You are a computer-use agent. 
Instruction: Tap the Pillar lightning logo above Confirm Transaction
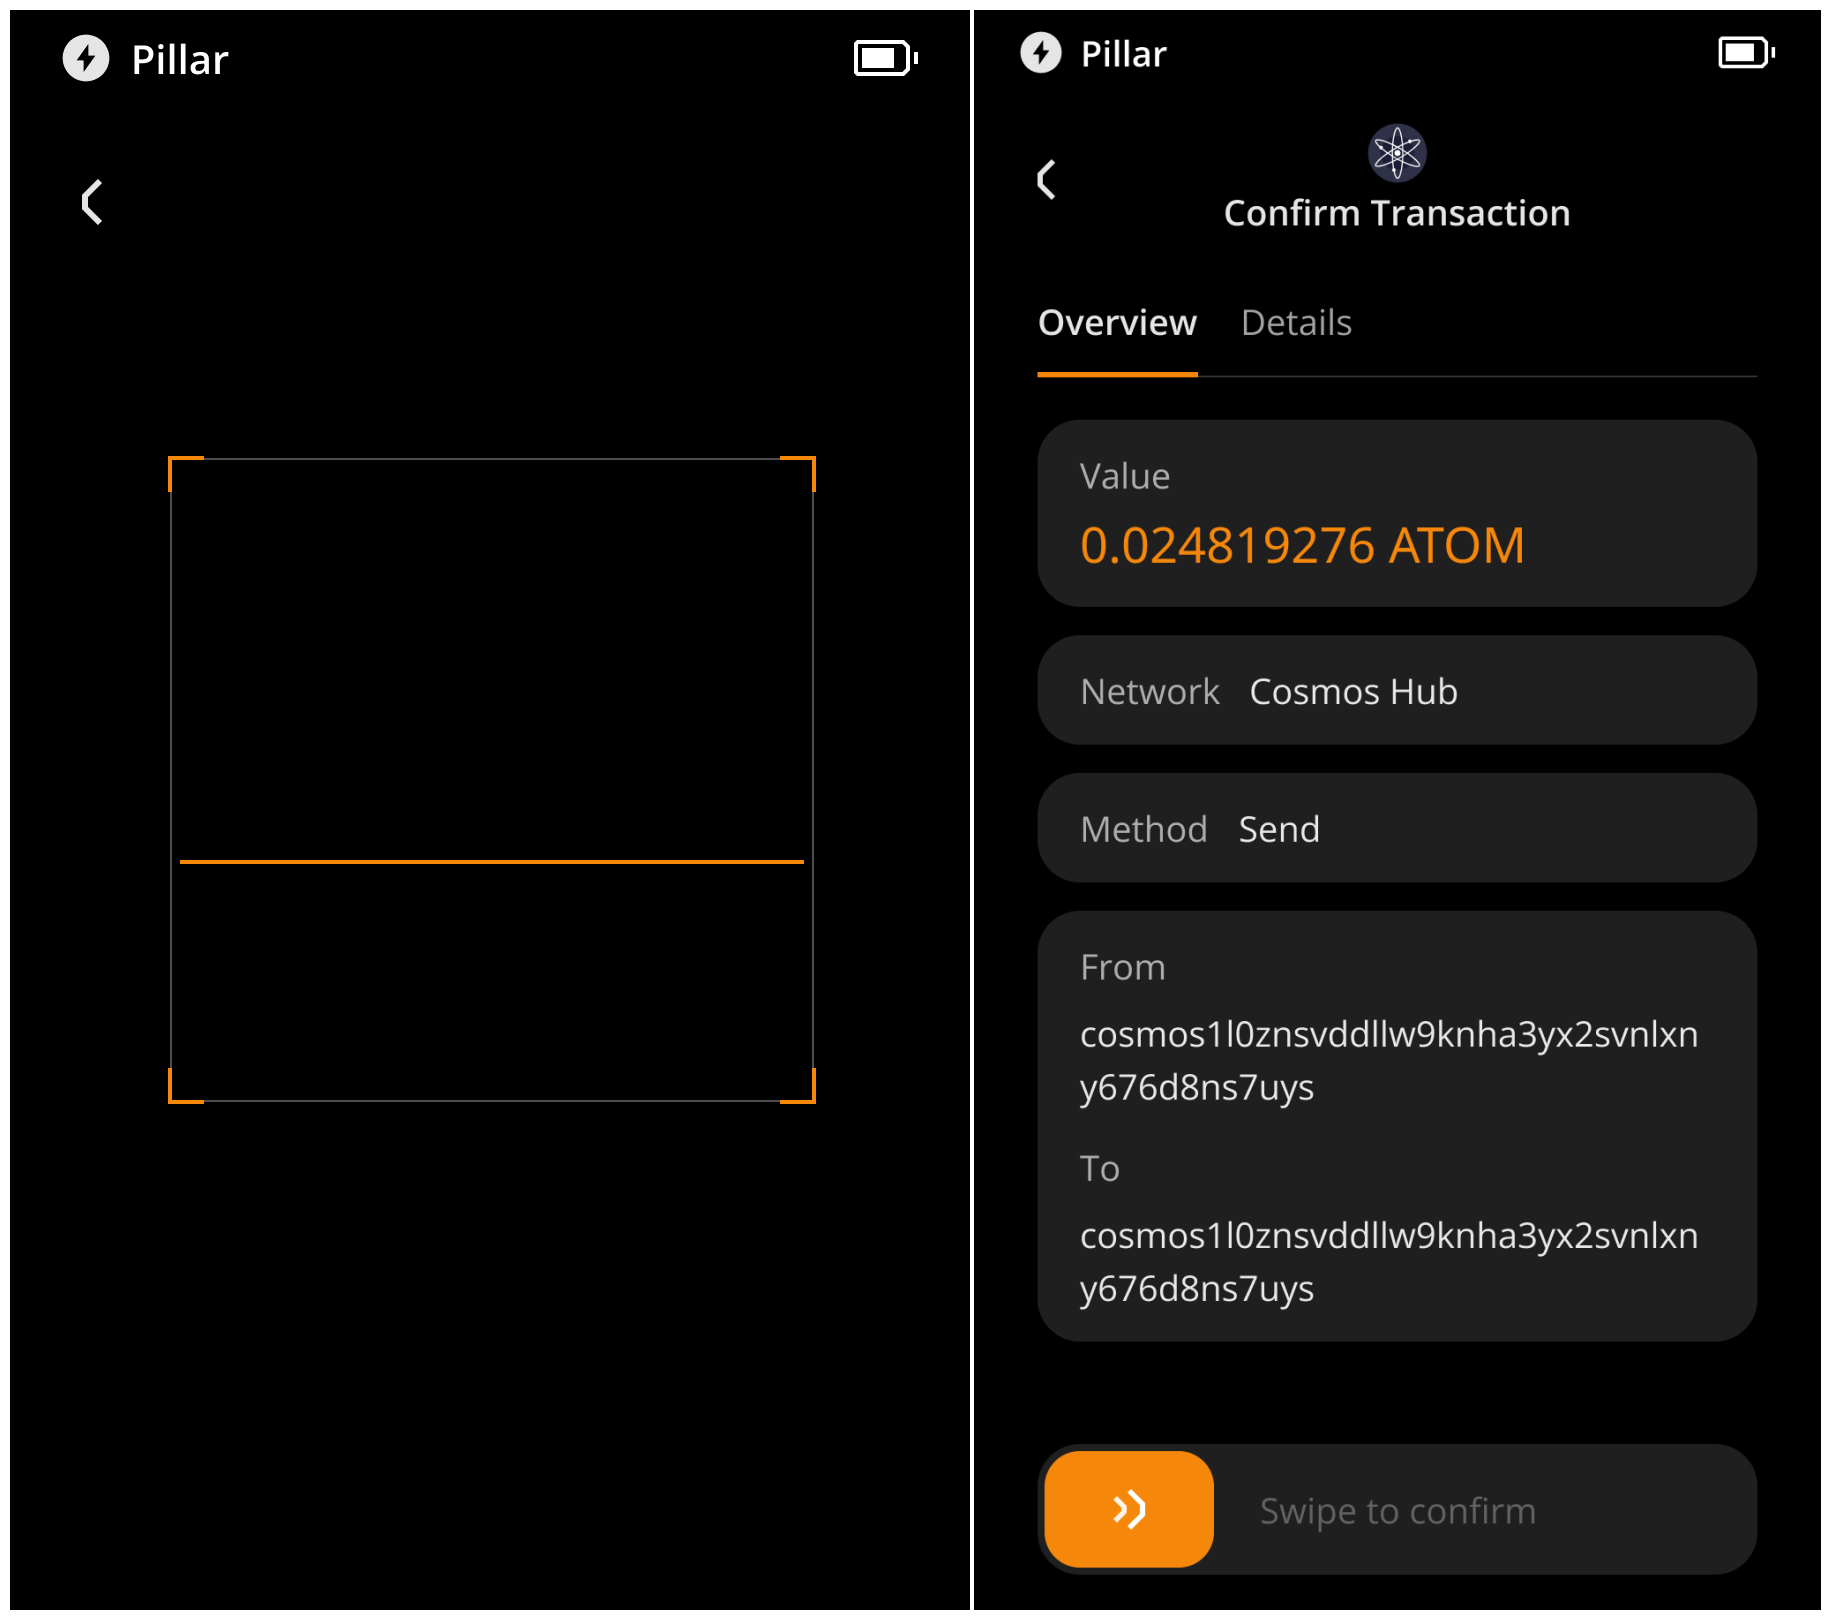pyautogui.click(x=1040, y=53)
